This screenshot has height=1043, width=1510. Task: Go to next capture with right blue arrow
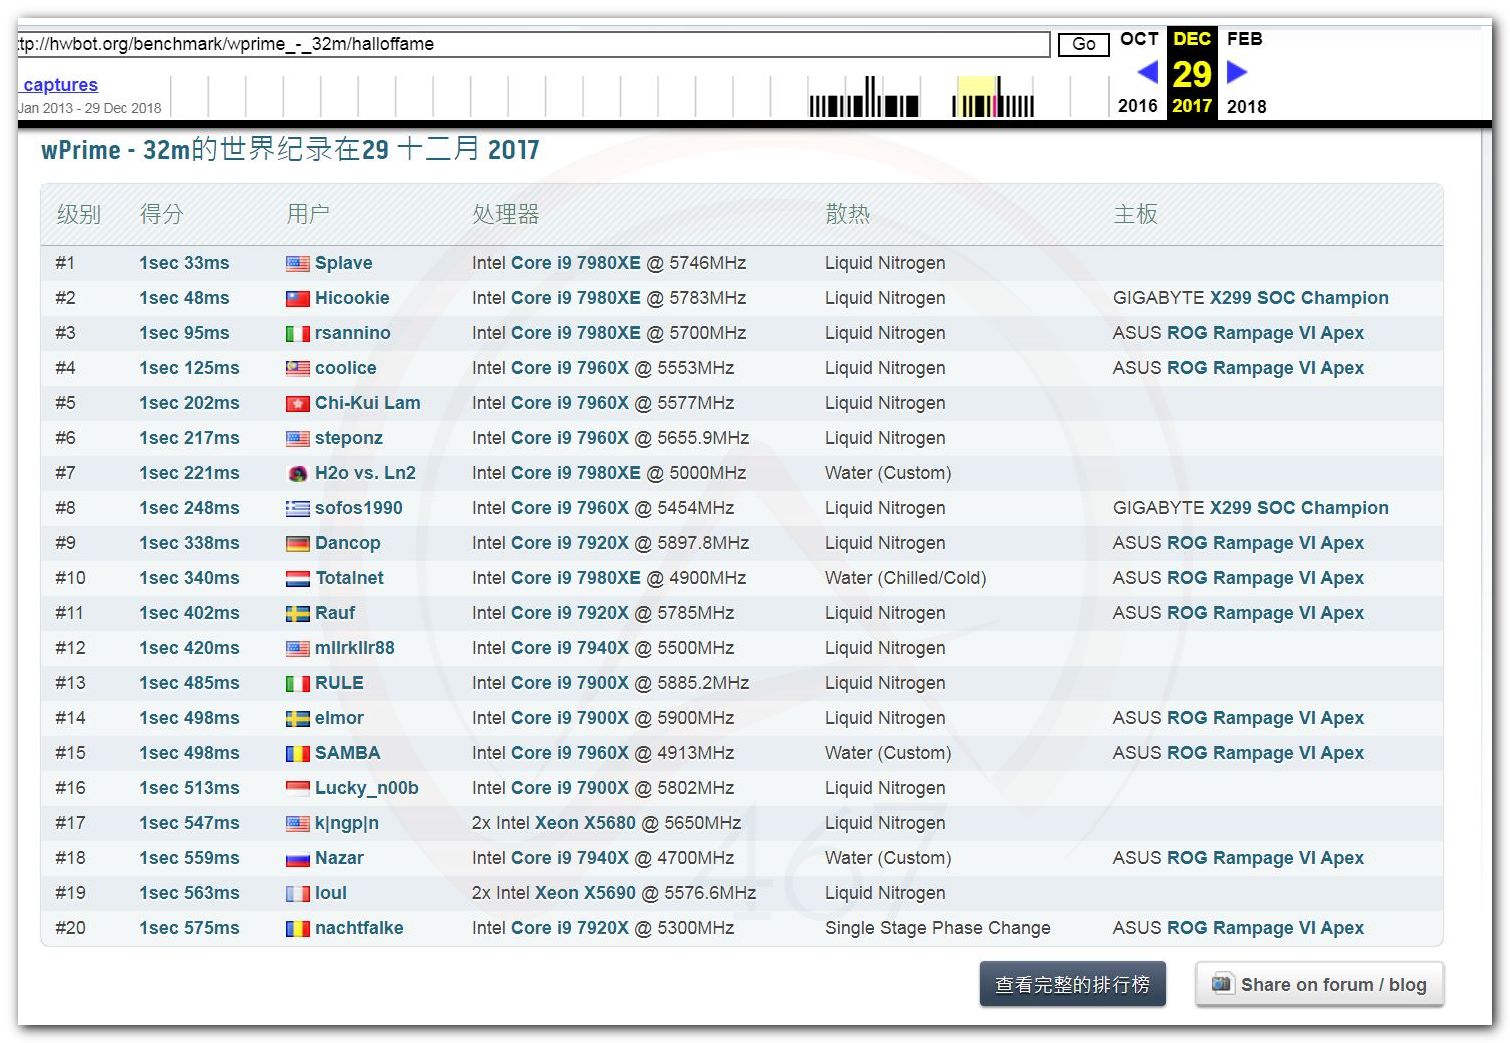point(1237,72)
